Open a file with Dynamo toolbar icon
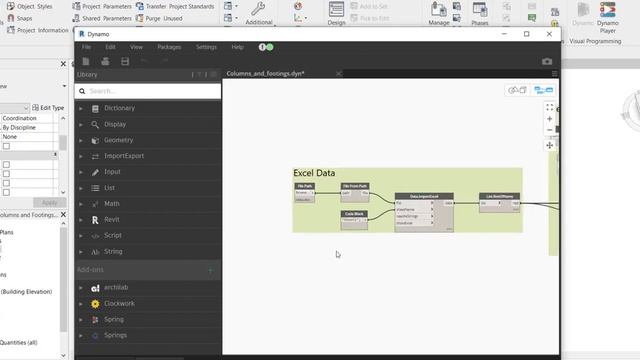The image size is (640, 360). click(x=105, y=61)
